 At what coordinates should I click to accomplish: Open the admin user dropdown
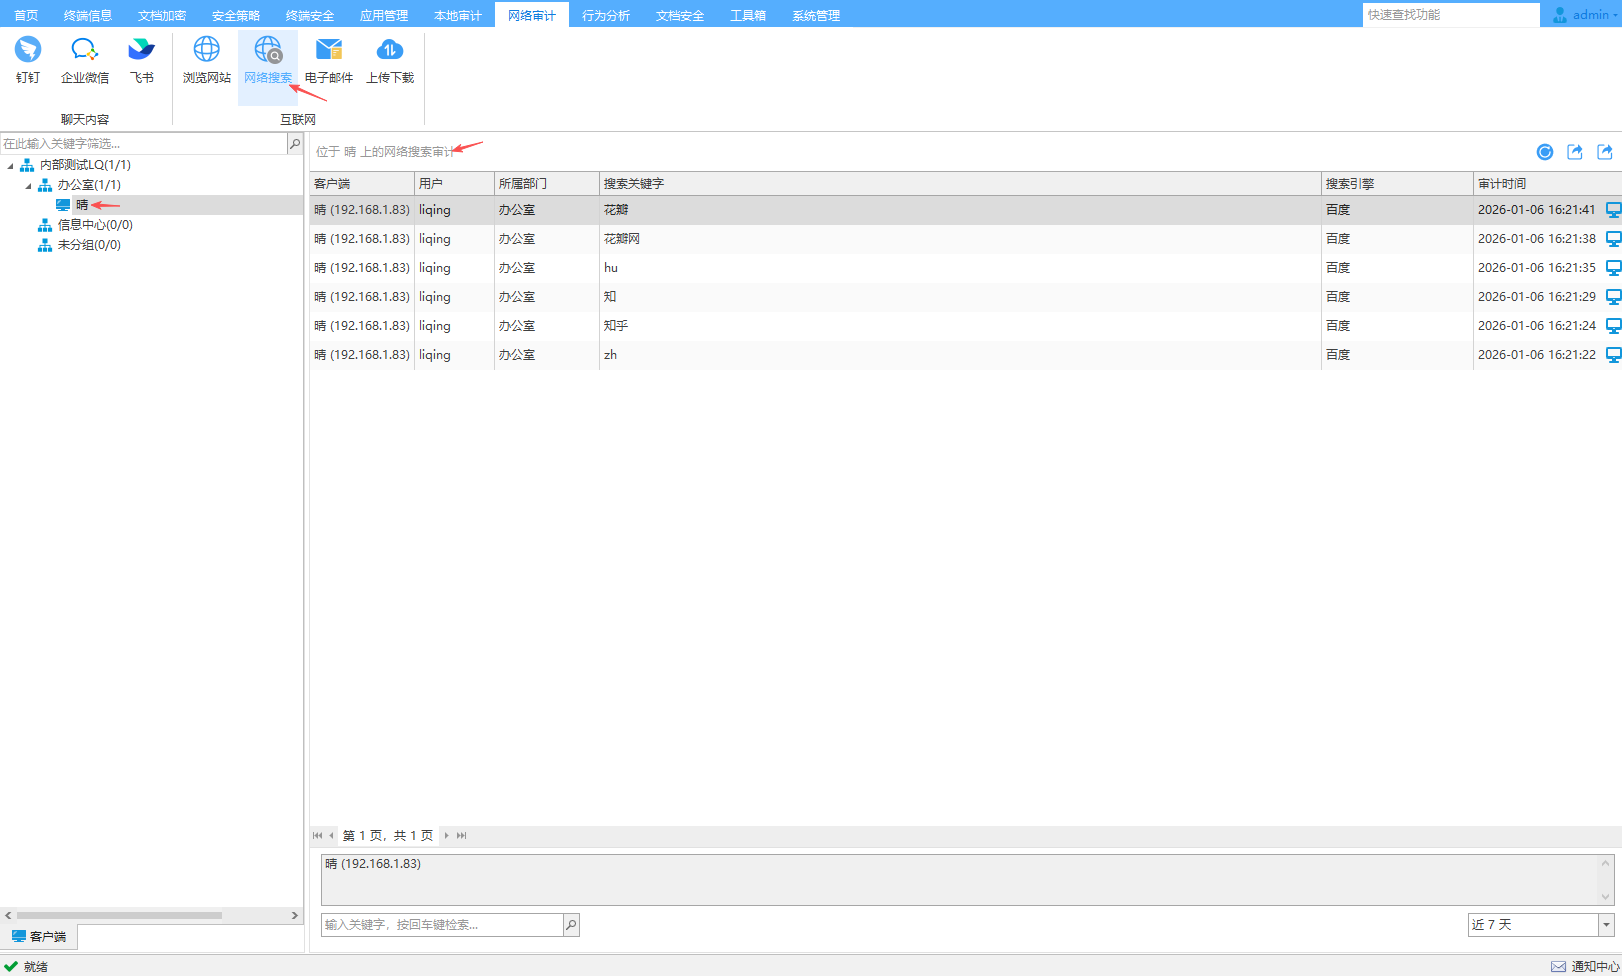1586,15
